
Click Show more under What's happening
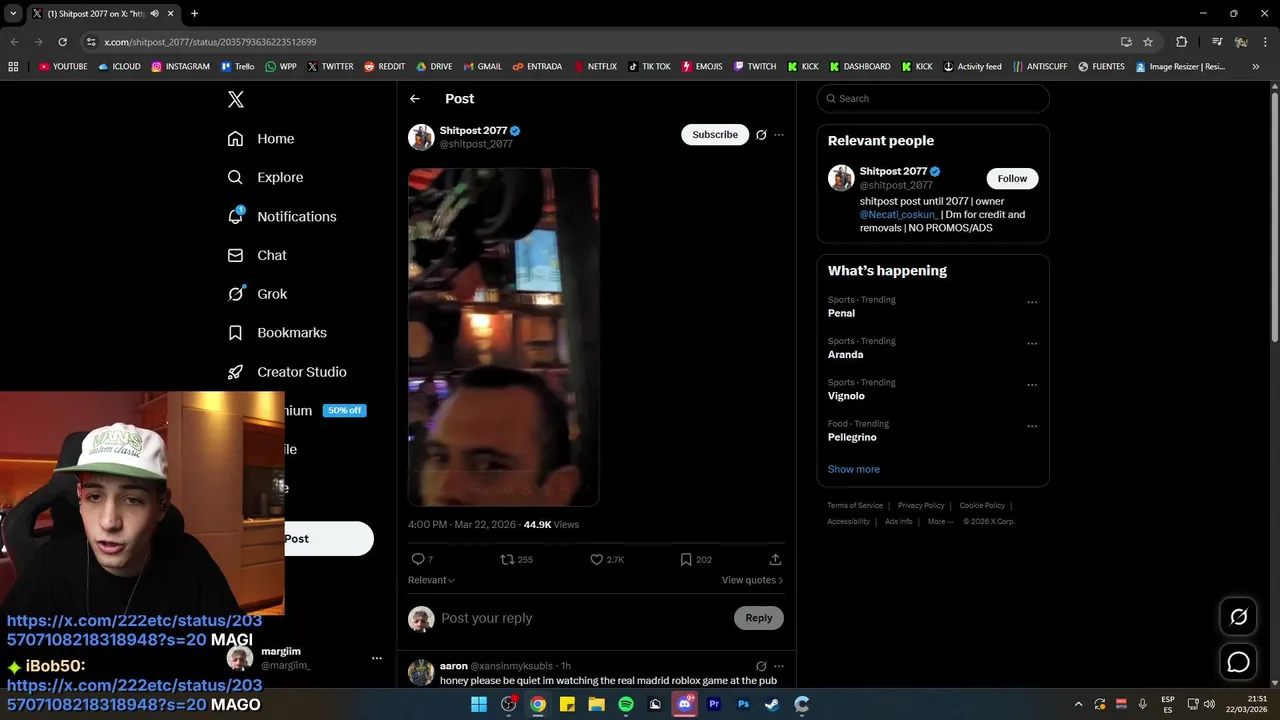tap(853, 469)
